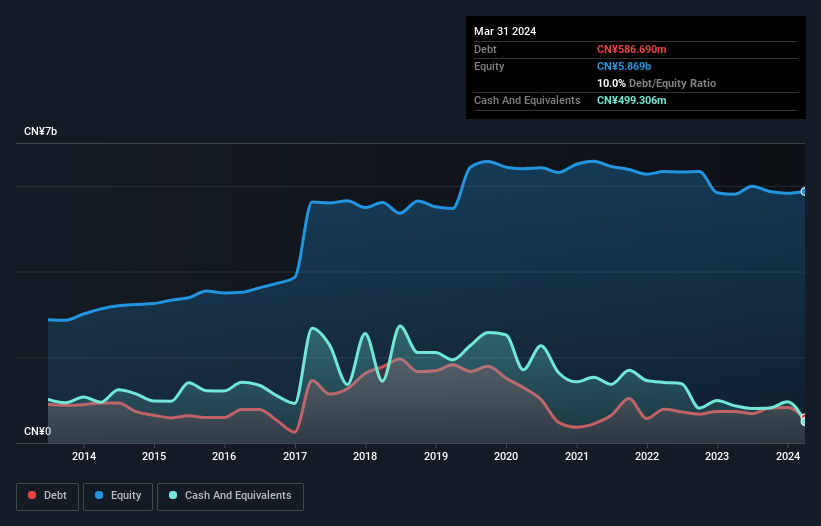The height and width of the screenshot is (526, 821).
Task: Click the teal Cash And Equivalents legend dot
Action: pos(173,495)
